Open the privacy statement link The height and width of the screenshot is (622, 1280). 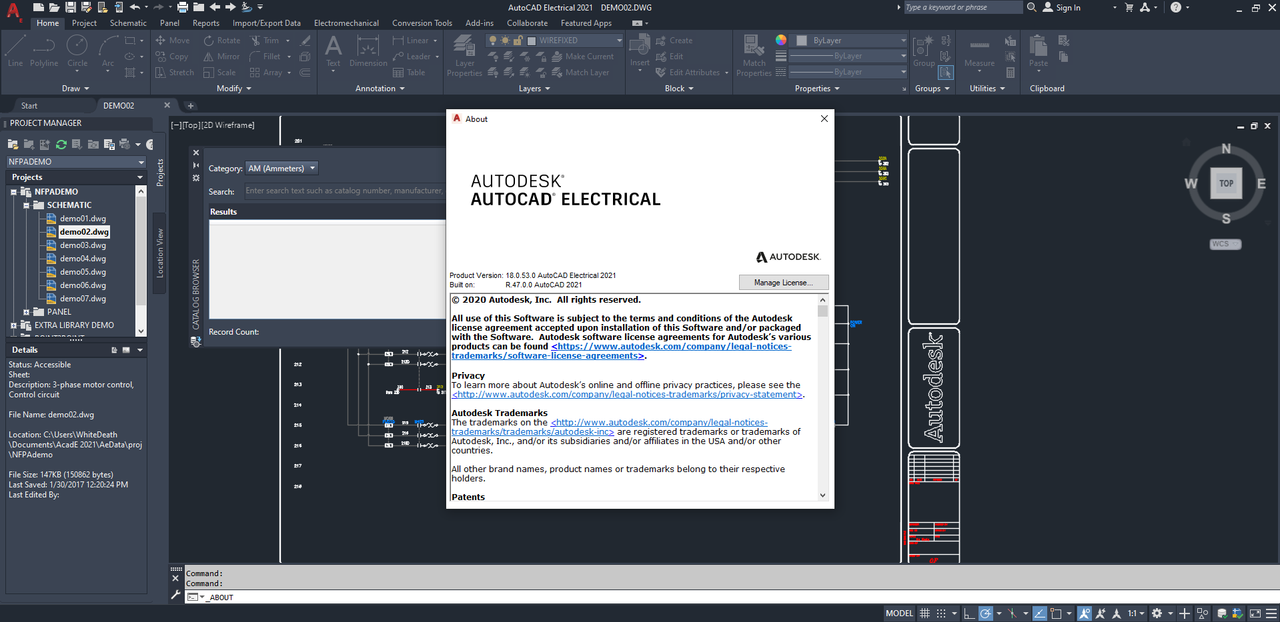[627, 394]
